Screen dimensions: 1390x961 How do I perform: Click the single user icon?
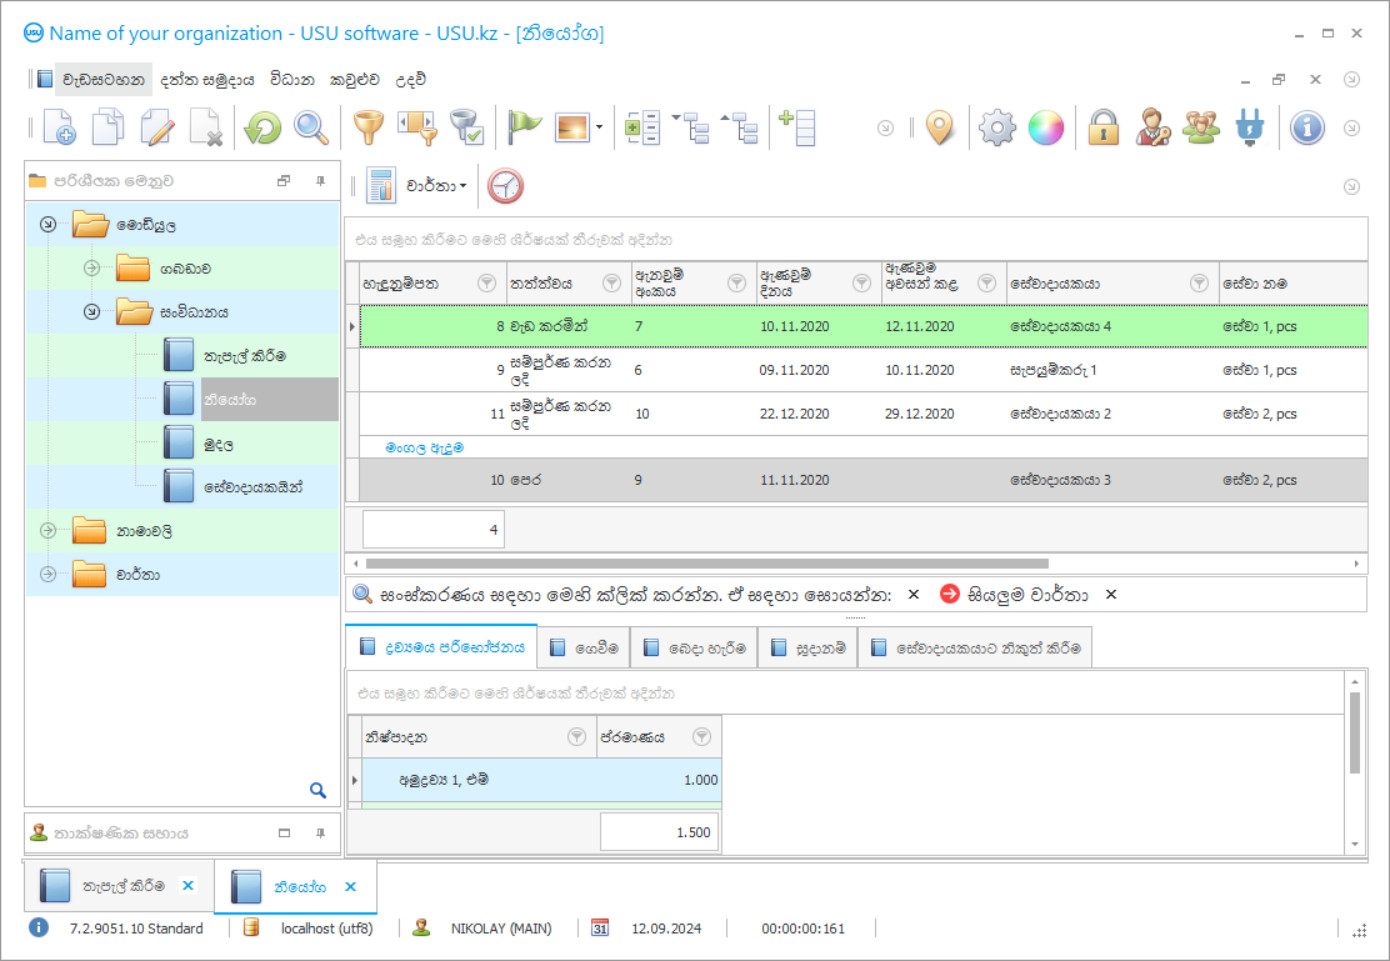point(1152,127)
